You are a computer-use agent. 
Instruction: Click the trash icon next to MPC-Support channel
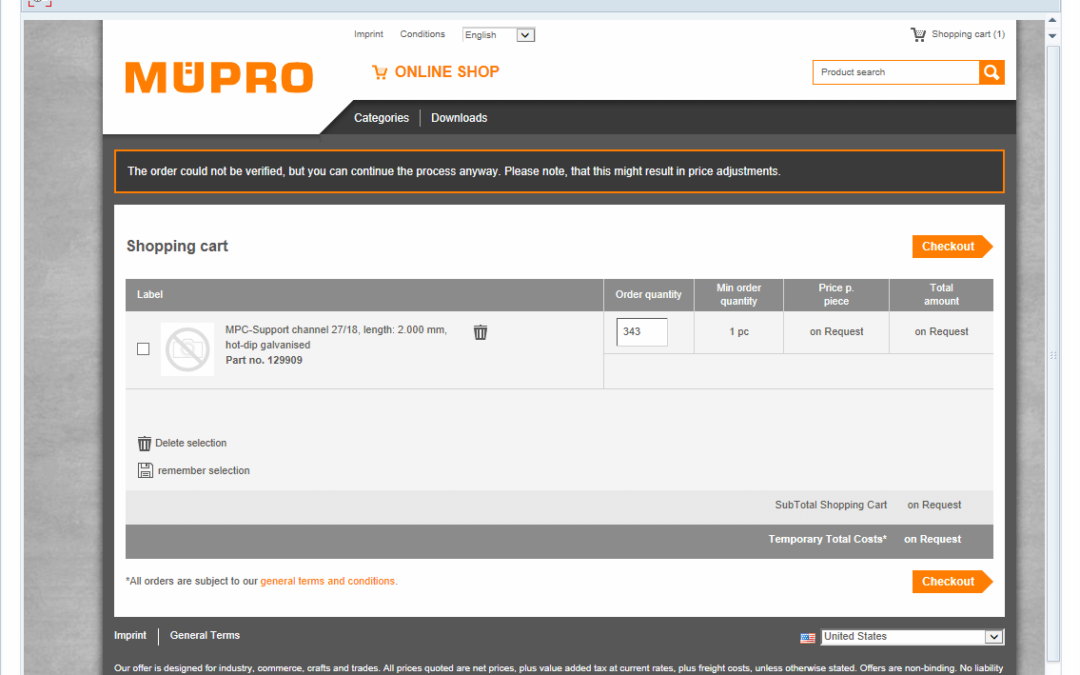(480, 332)
